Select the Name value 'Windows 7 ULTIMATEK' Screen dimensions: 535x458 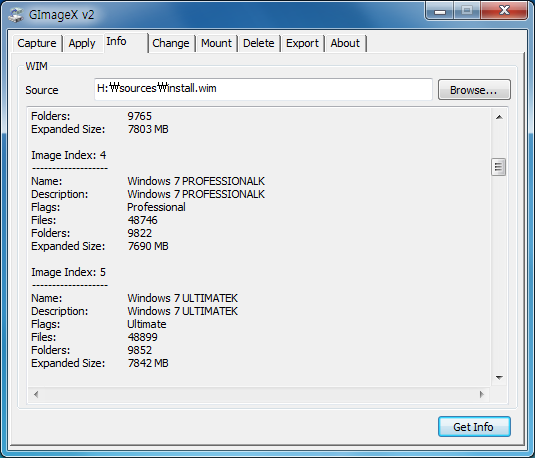(x=183, y=298)
